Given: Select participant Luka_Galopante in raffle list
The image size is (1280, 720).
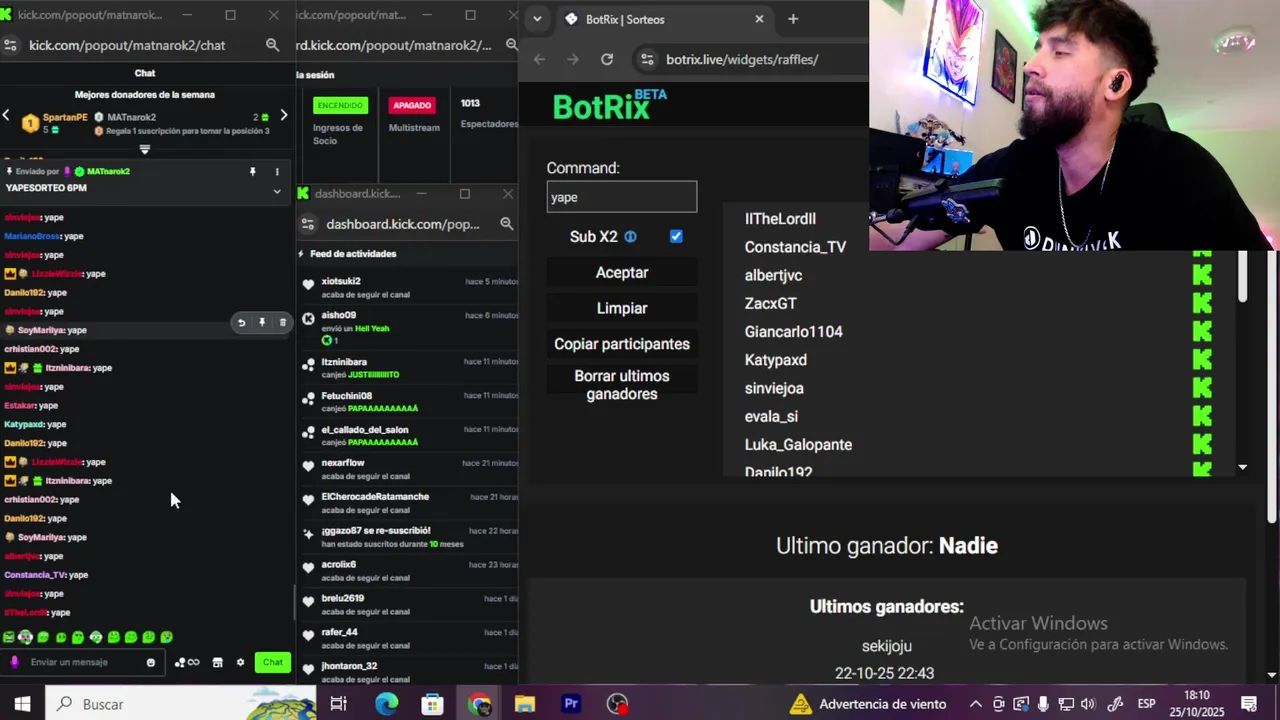Looking at the screenshot, I should pyautogui.click(x=798, y=444).
